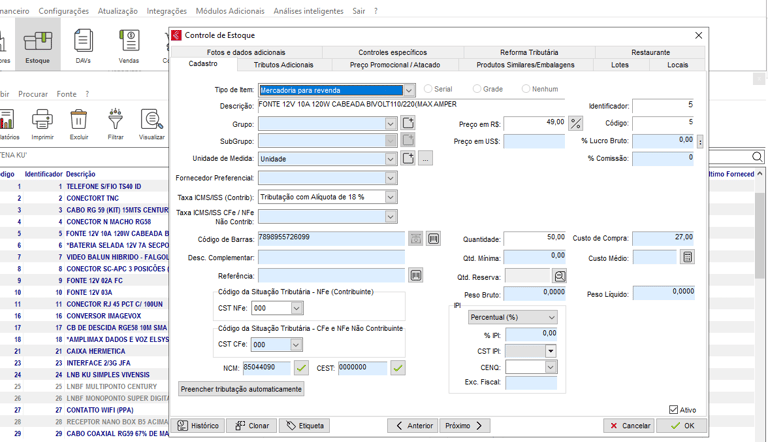Toggle the Ativo checkbox
This screenshot has height=442, width=768.
(673, 410)
